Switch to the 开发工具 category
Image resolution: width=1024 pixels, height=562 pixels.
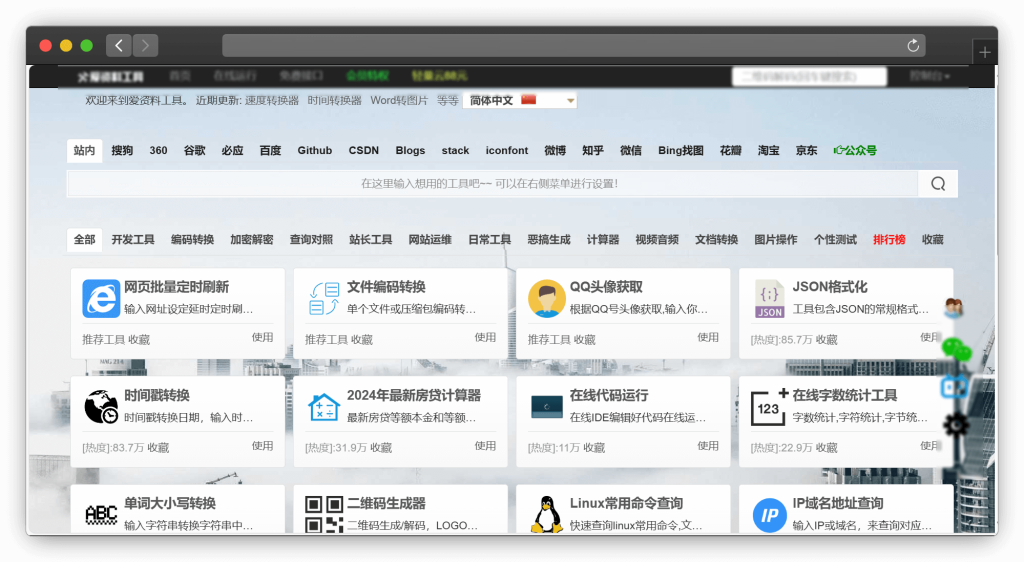[133, 240]
